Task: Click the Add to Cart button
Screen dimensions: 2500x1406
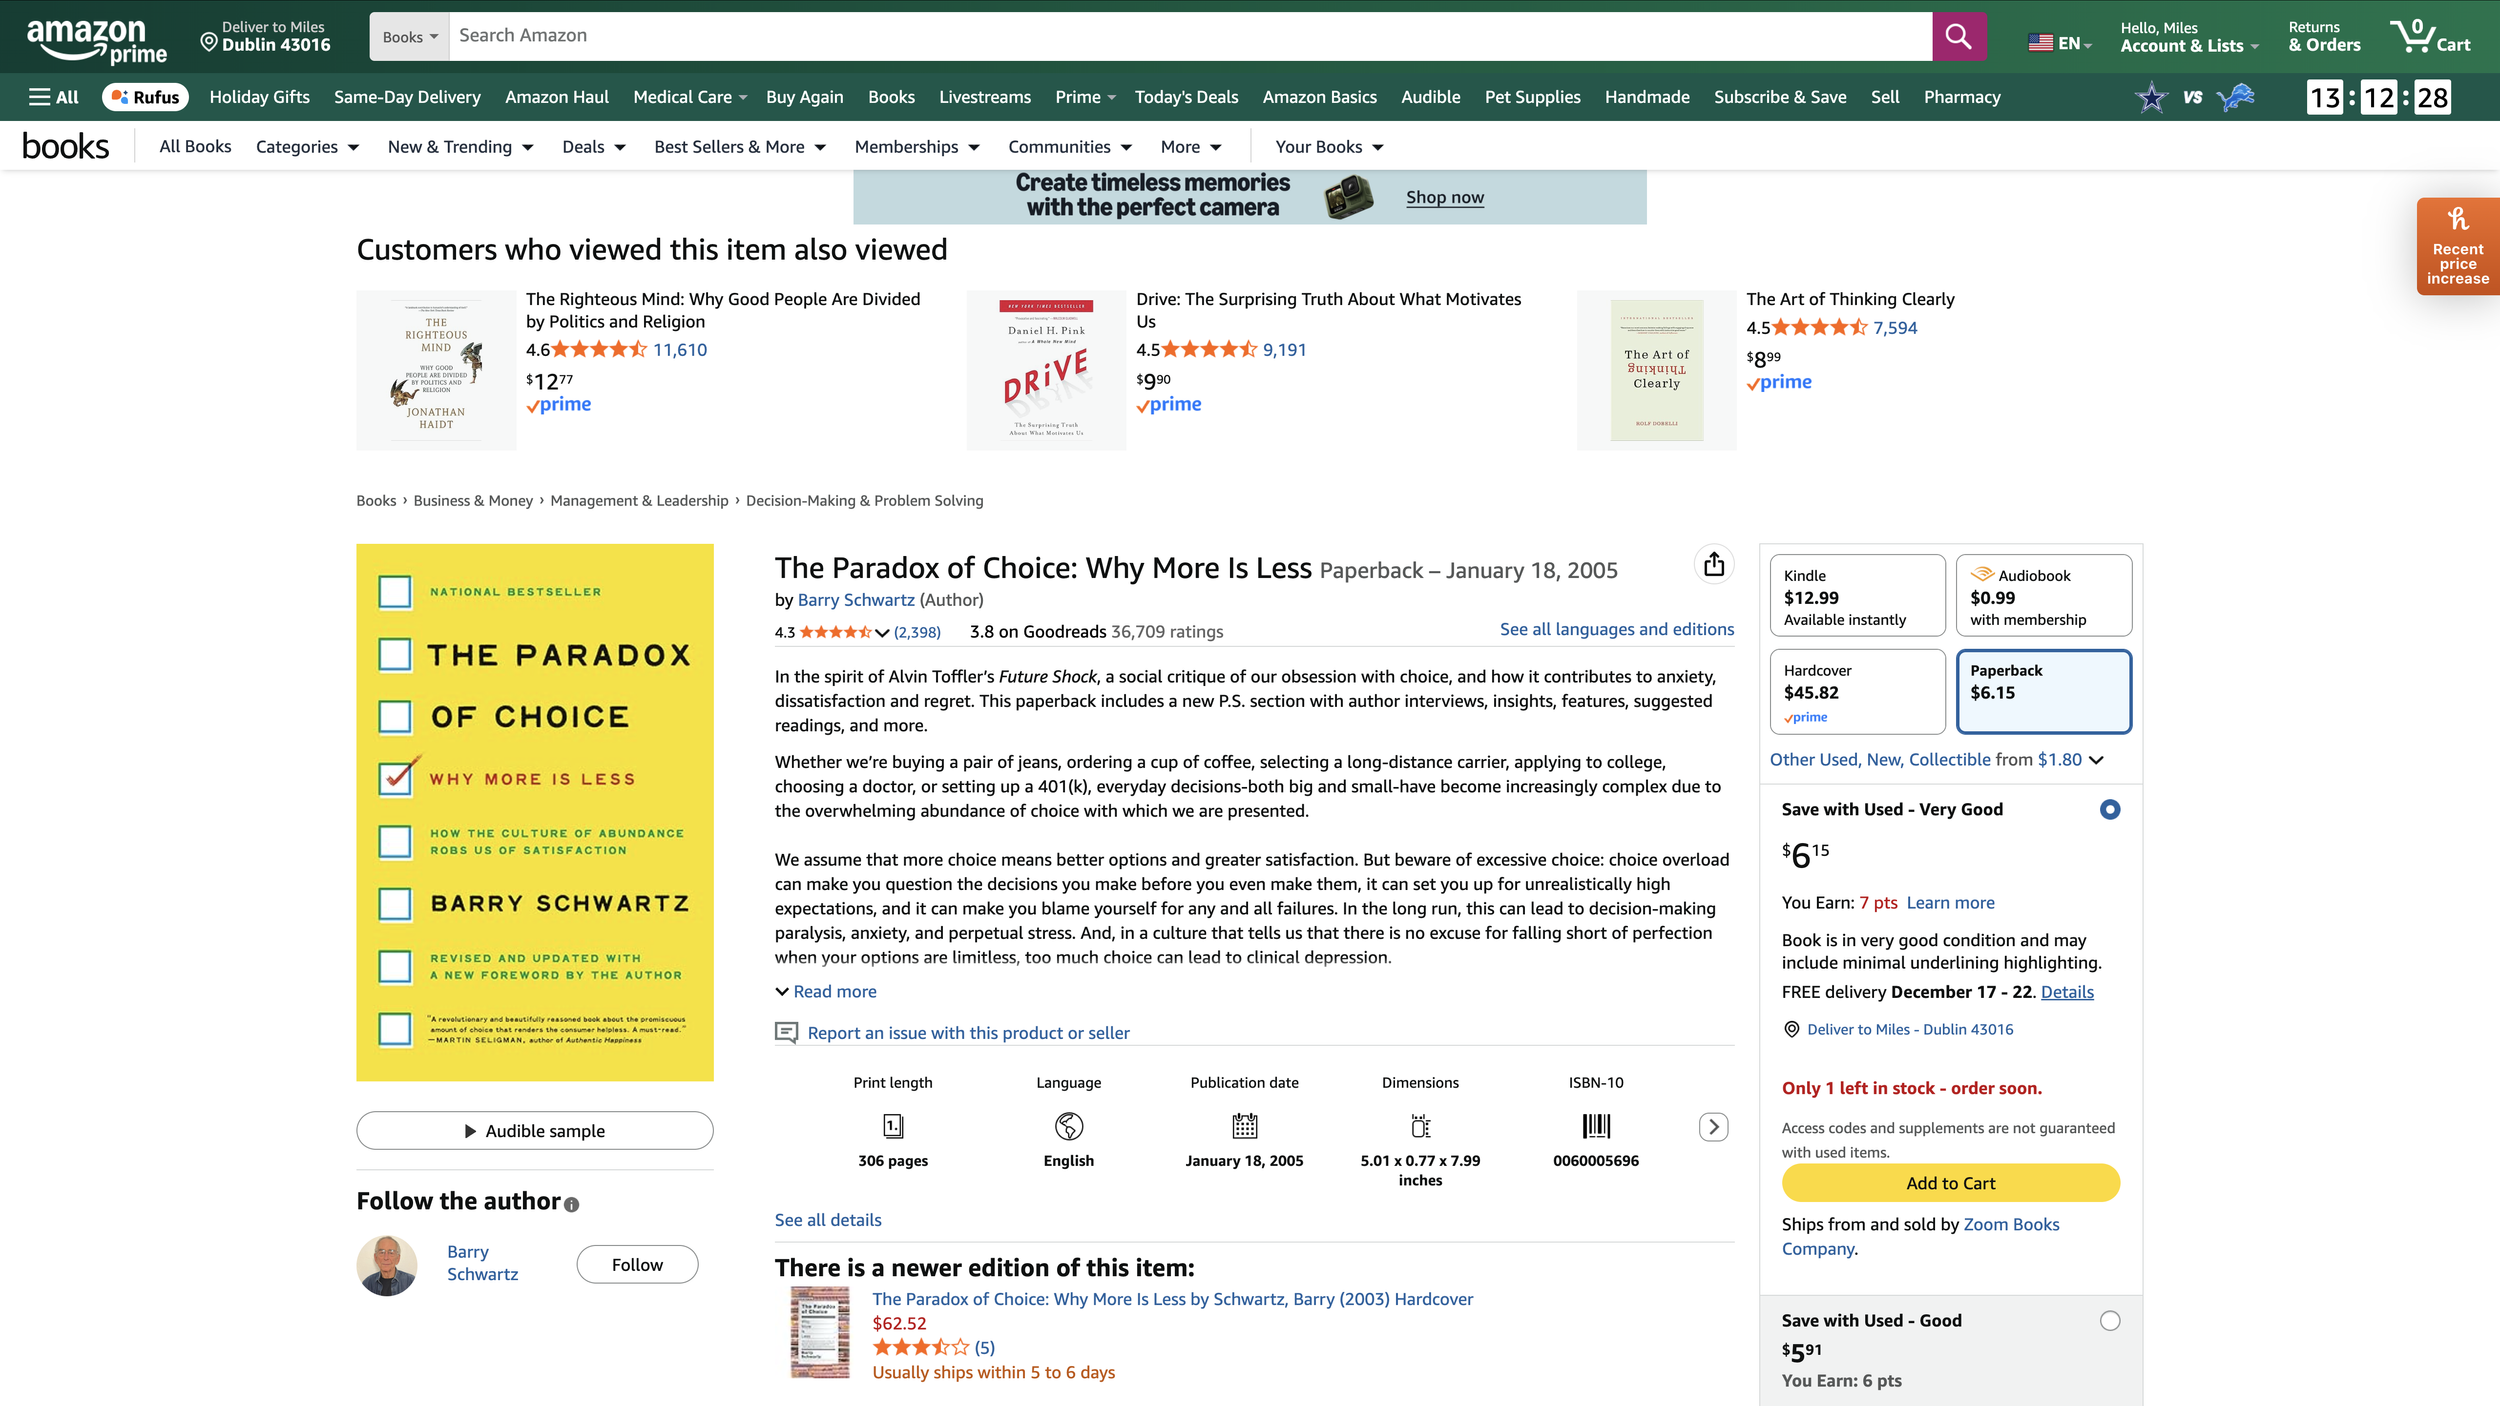Action: pos(1949,1183)
